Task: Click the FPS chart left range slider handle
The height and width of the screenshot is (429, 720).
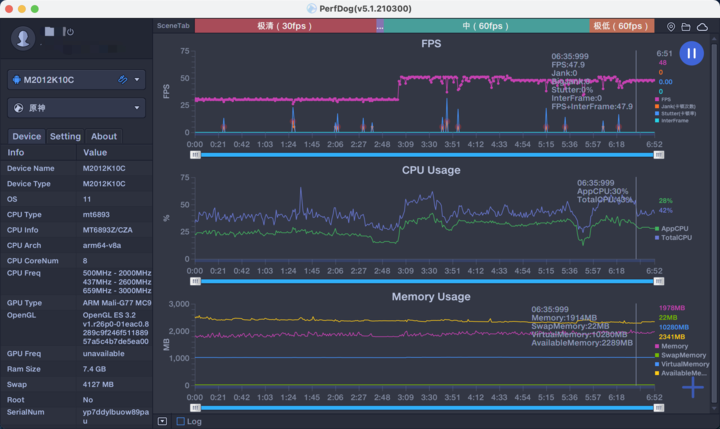Action: 195,154
